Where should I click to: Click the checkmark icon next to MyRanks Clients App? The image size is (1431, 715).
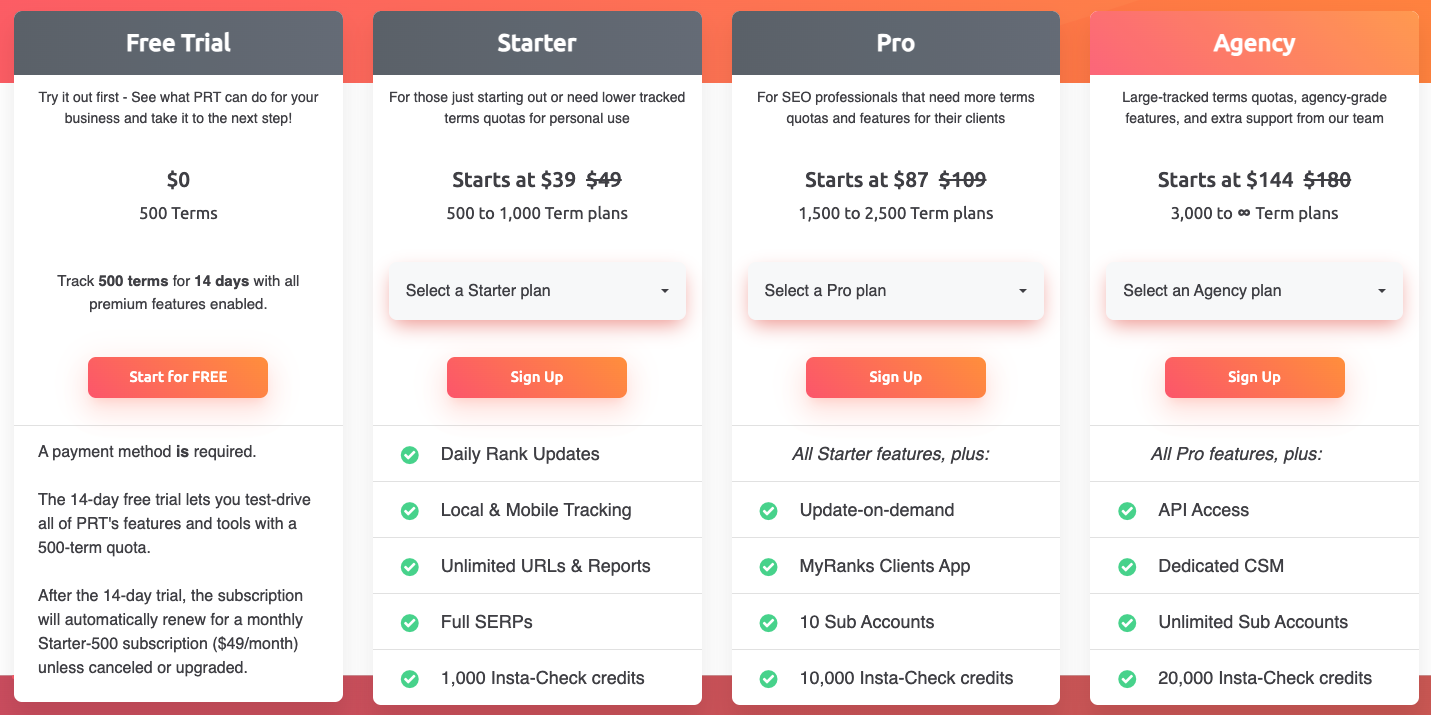(769, 567)
